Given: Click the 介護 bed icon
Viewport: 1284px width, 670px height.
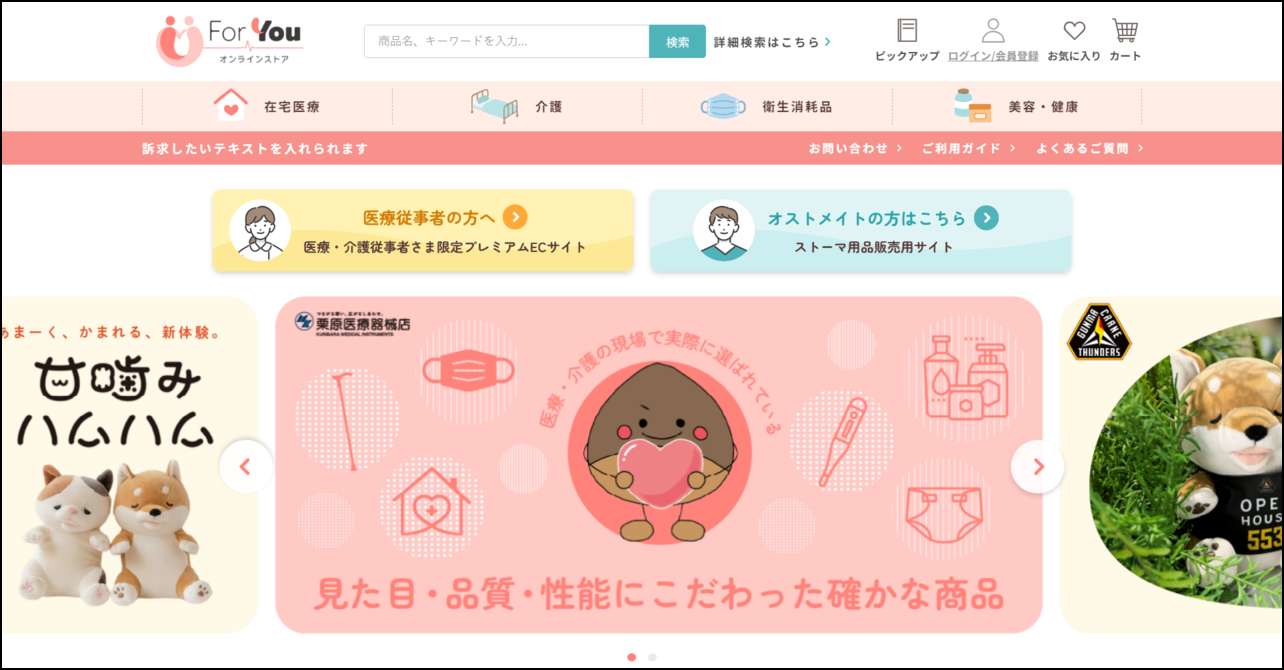Looking at the screenshot, I should click(494, 106).
